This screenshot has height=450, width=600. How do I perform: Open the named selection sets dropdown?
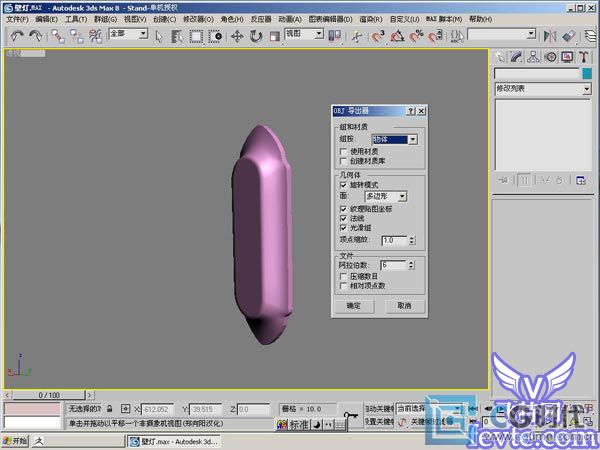pos(502,34)
